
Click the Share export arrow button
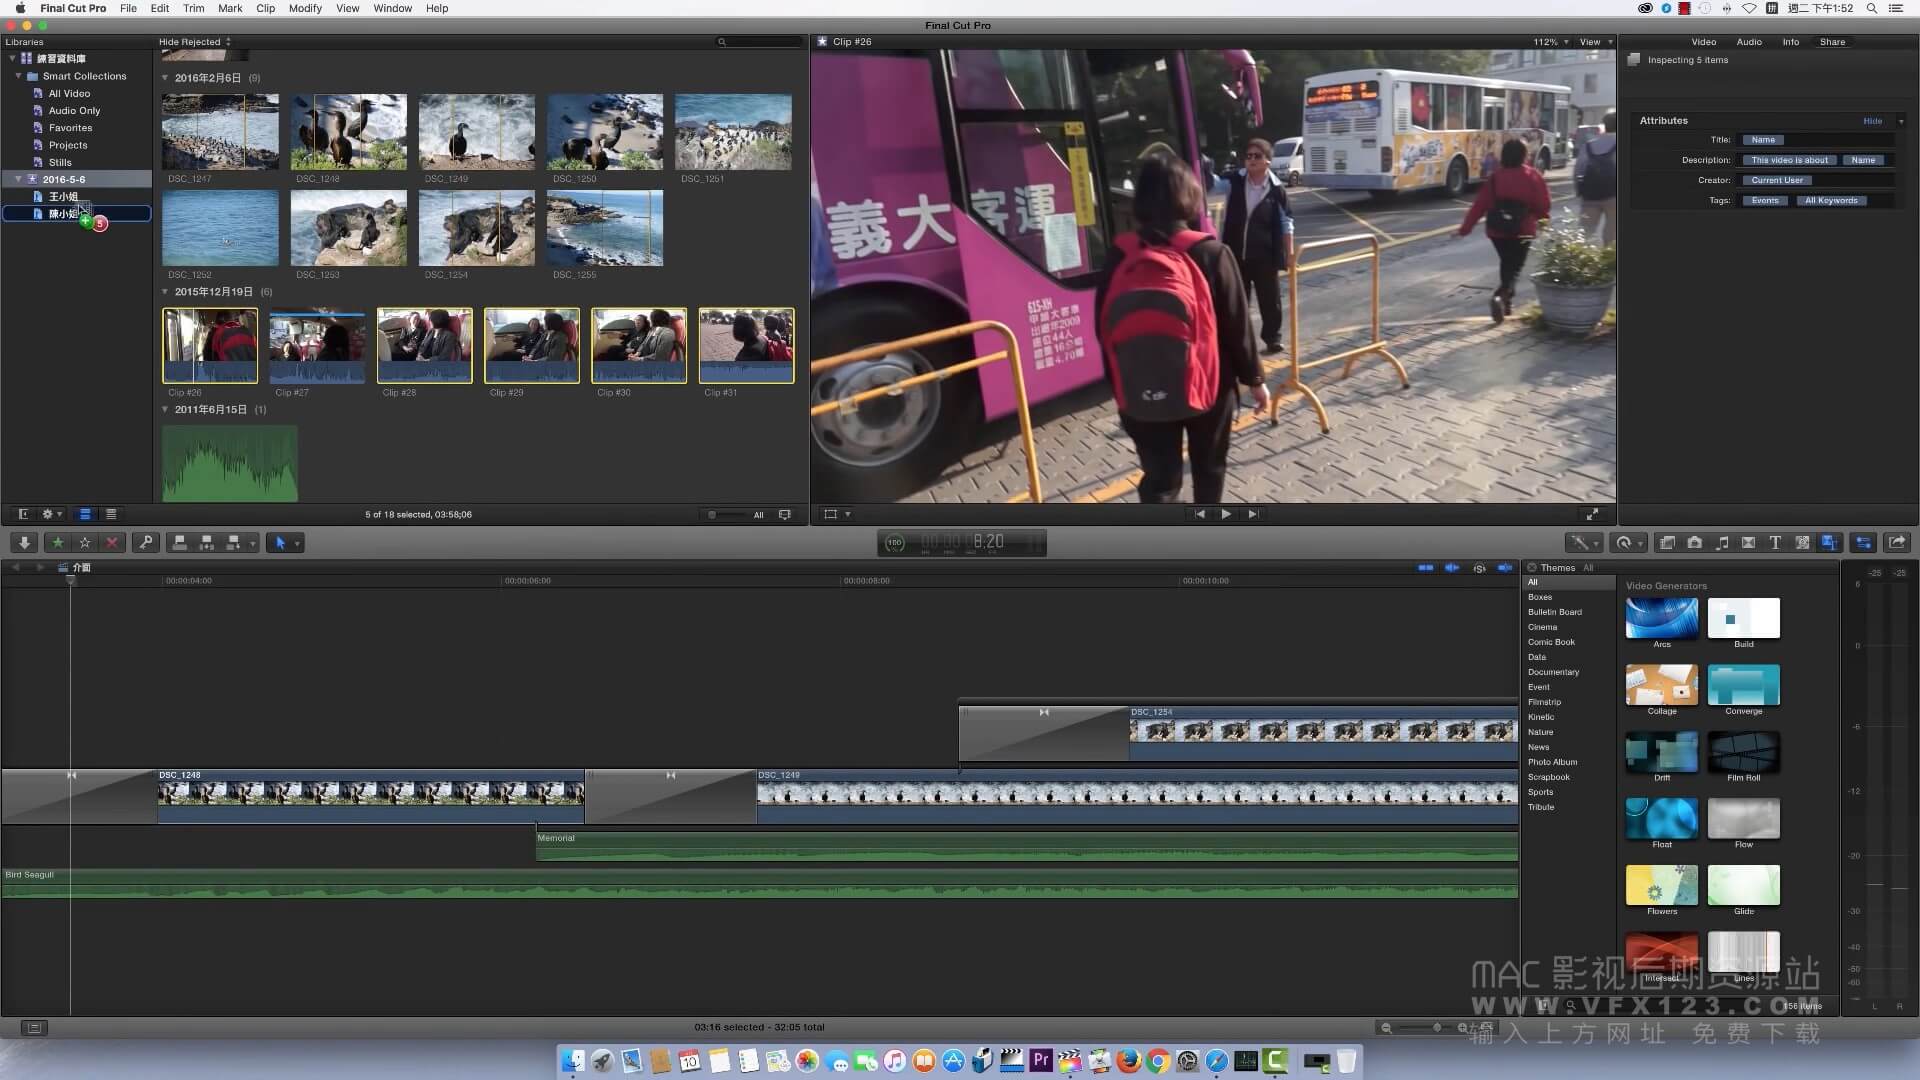pos(1897,543)
